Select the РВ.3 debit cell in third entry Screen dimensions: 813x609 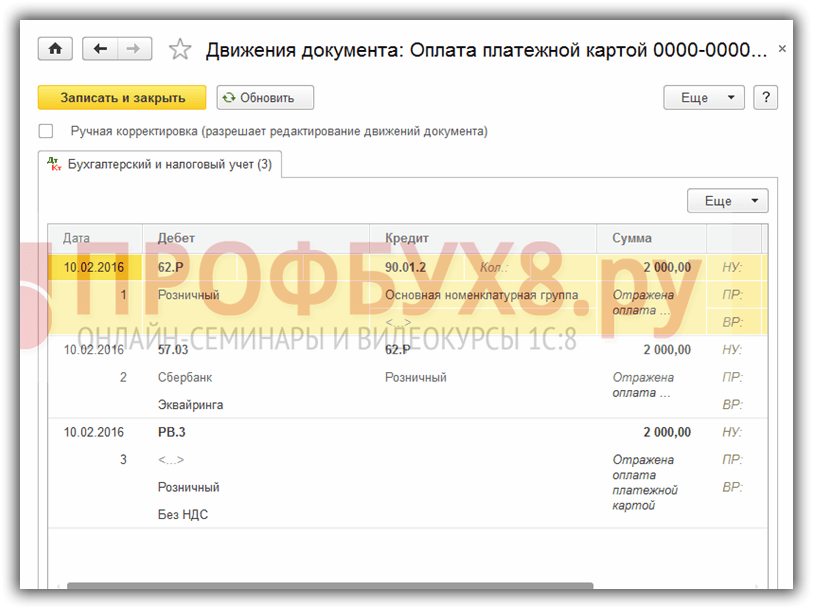(x=172, y=432)
